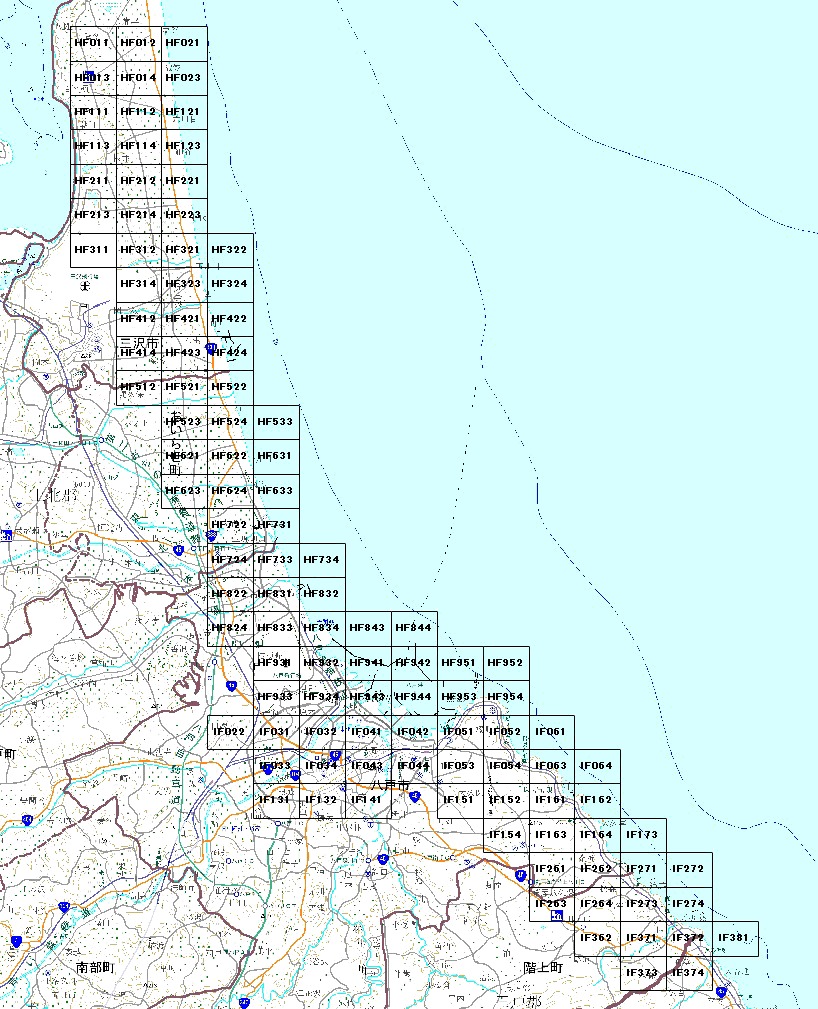This screenshot has width=818, height=1009.
Task: Choose the IF272 tile
Action: [x=689, y=869]
